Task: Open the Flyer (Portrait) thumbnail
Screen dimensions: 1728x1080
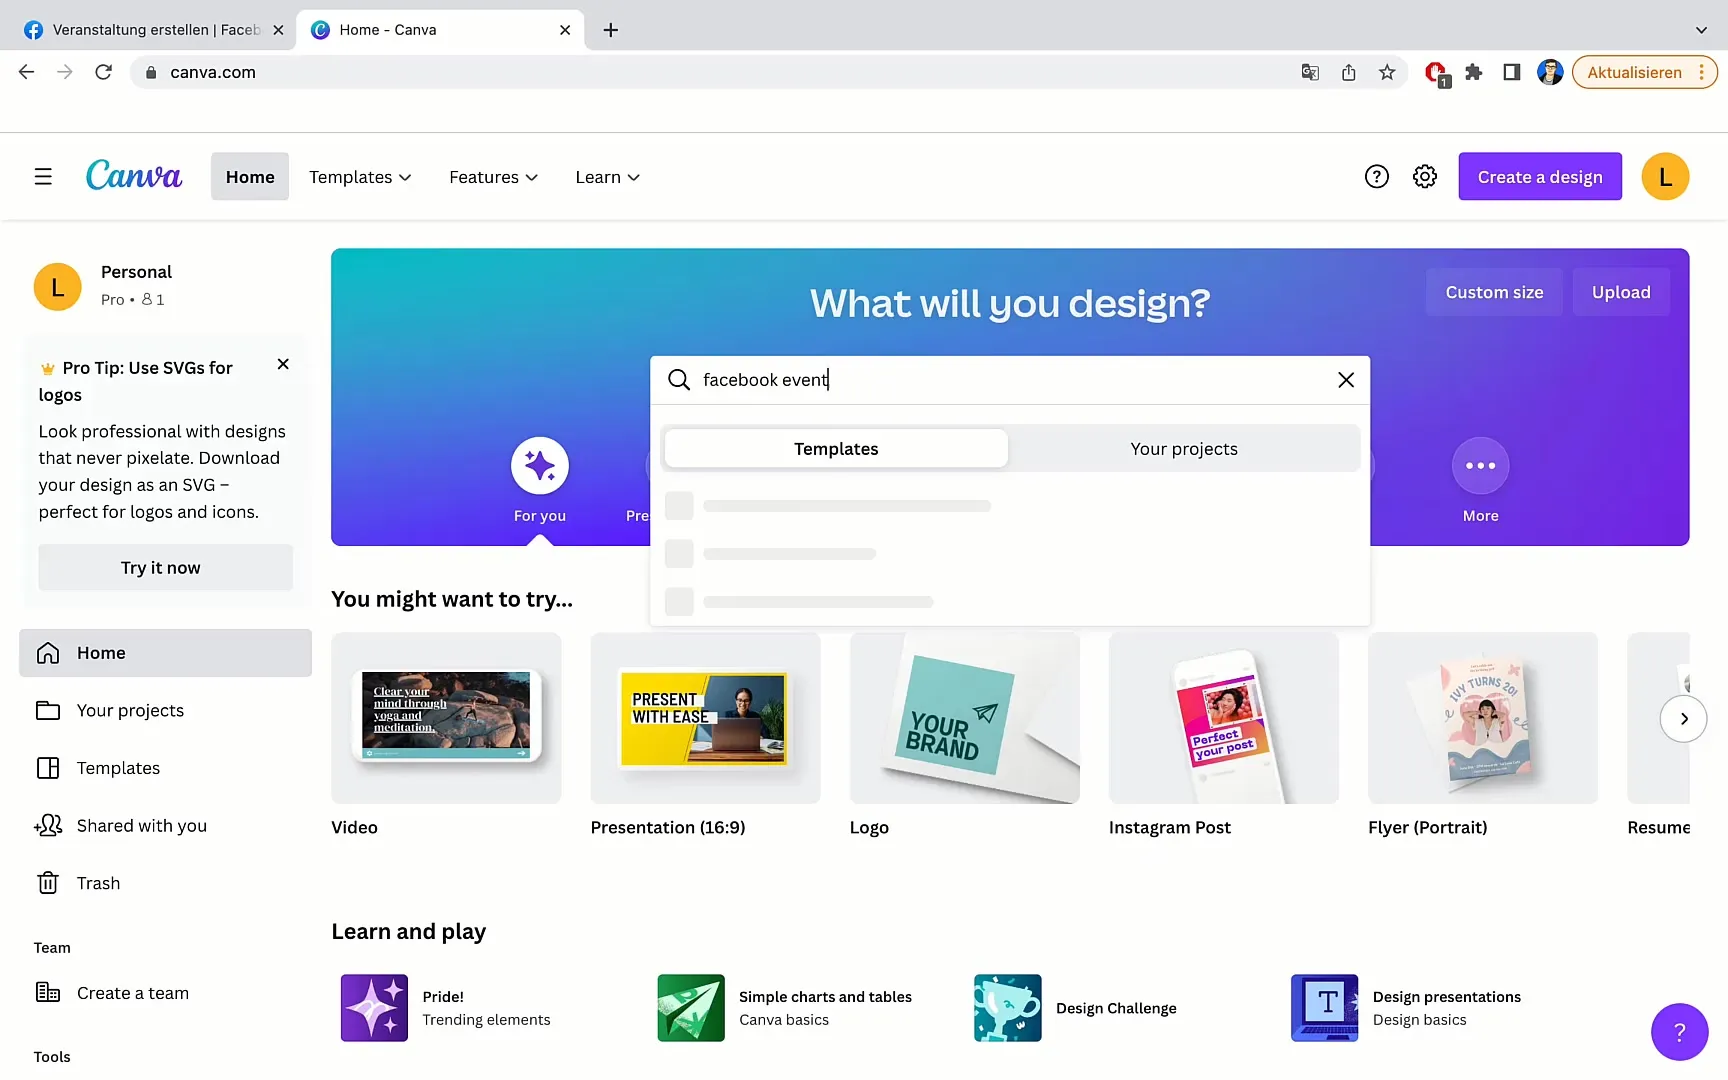Action: click(x=1482, y=718)
